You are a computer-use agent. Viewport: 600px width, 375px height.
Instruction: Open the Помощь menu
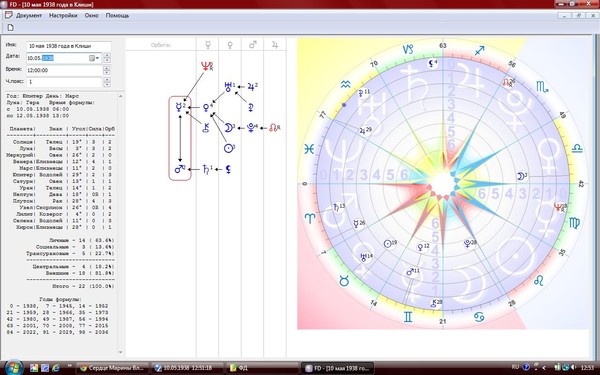point(117,16)
